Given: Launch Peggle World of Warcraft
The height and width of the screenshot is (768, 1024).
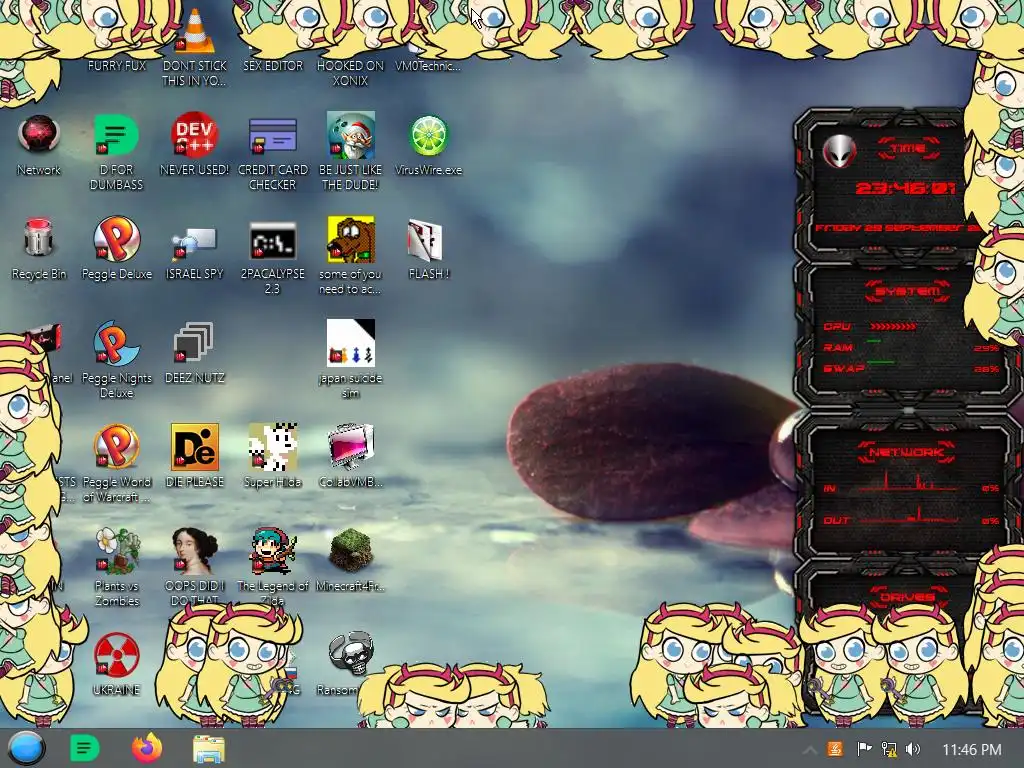Looking at the screenshot, I should (x=116, y=447).
